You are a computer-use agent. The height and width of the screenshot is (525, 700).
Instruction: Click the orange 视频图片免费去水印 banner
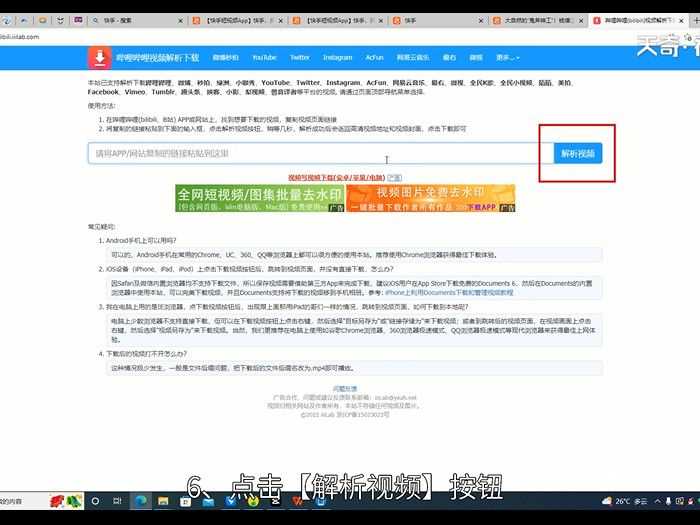tap(431, 198)
